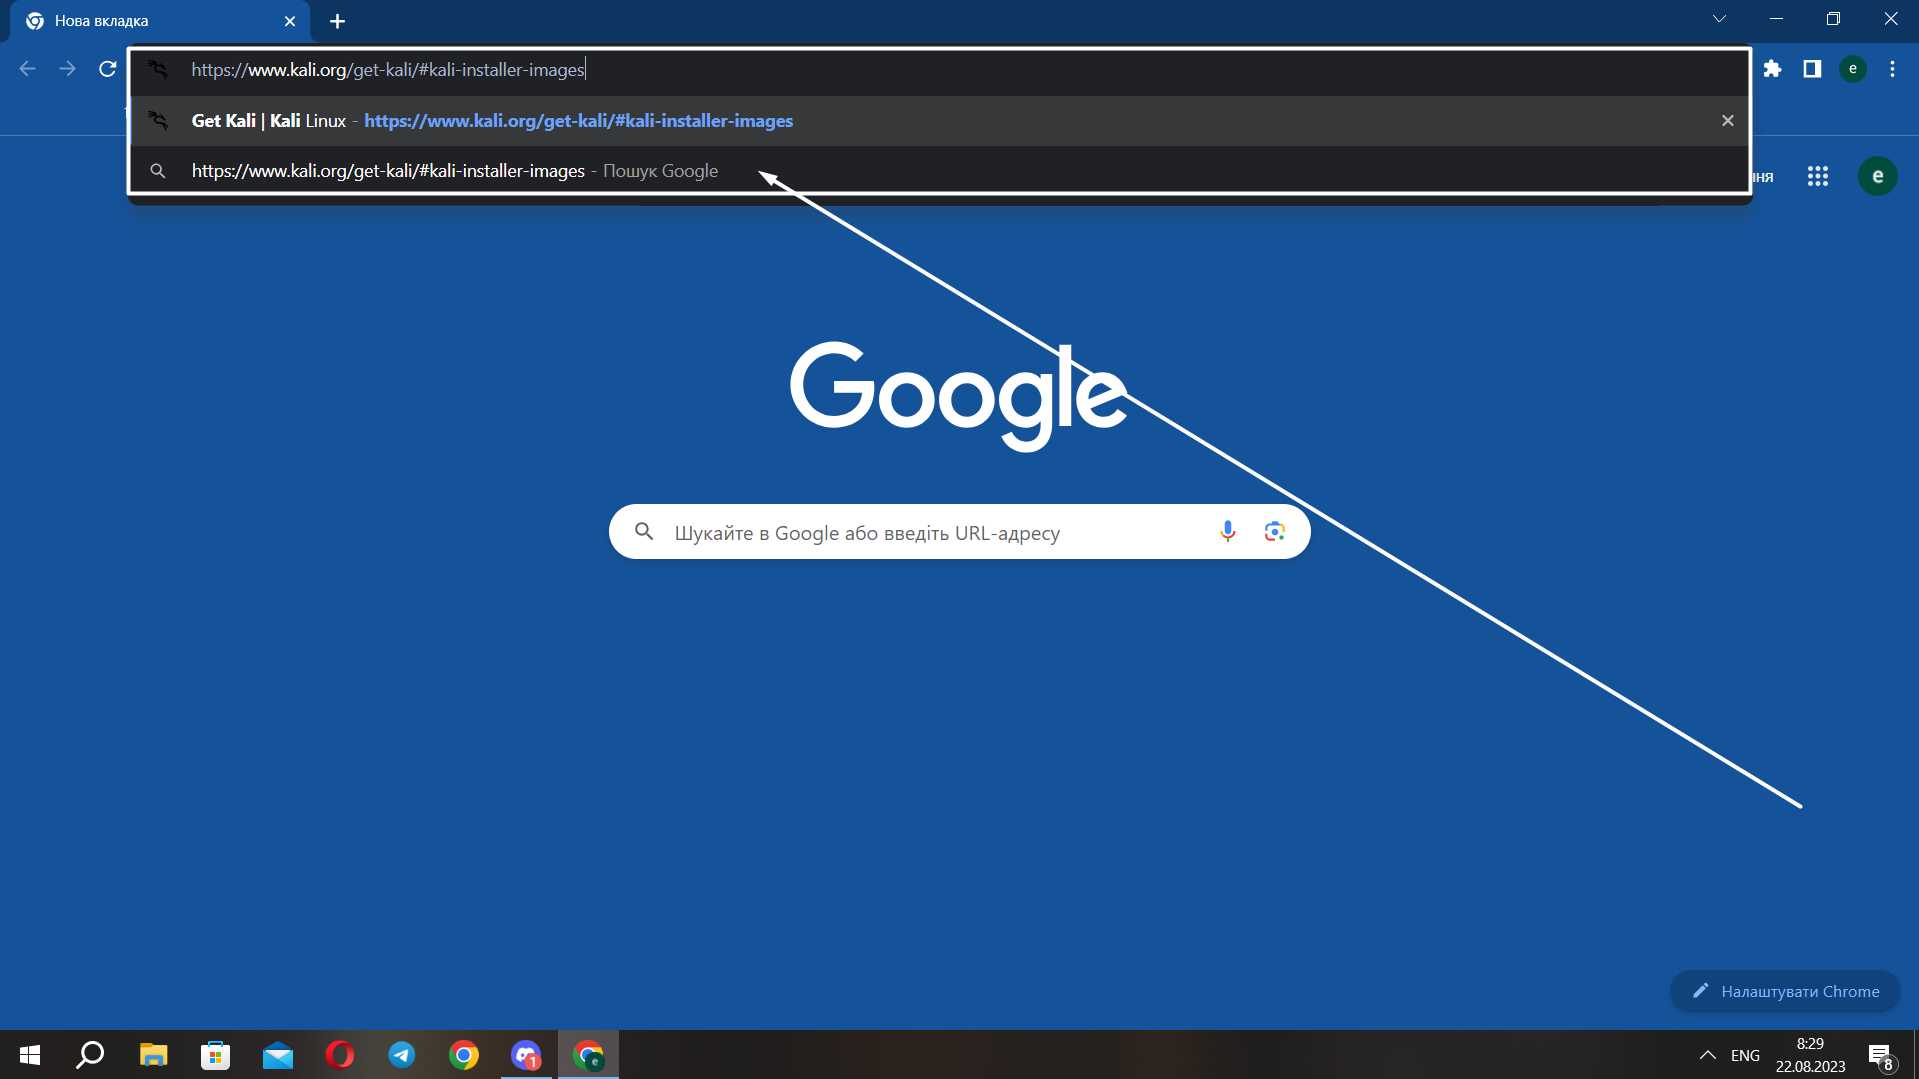Launch Opera browser from taskbar
Screen dimensions: 1919x1079
(x=339, y=1055)
